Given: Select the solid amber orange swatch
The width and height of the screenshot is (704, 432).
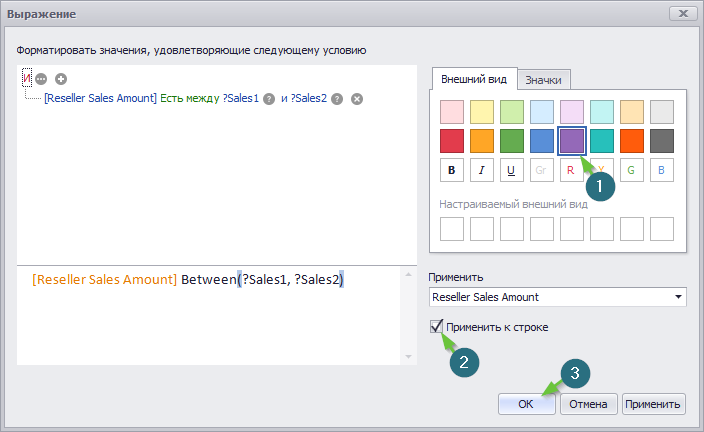Looking at the screenshot, I should pos(482,141).
